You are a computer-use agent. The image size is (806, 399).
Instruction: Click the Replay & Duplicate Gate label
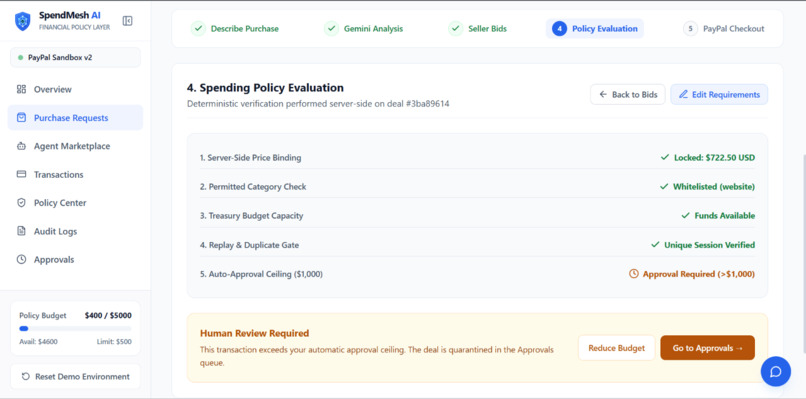click(x=249, y=245)
